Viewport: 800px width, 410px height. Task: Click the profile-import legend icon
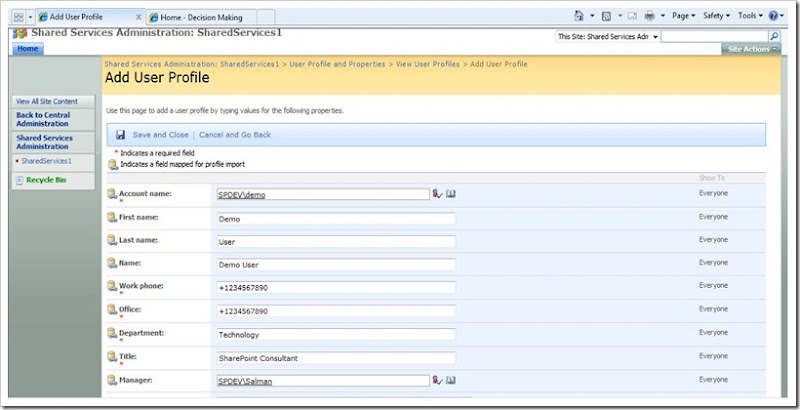click(x=113, y=164)
